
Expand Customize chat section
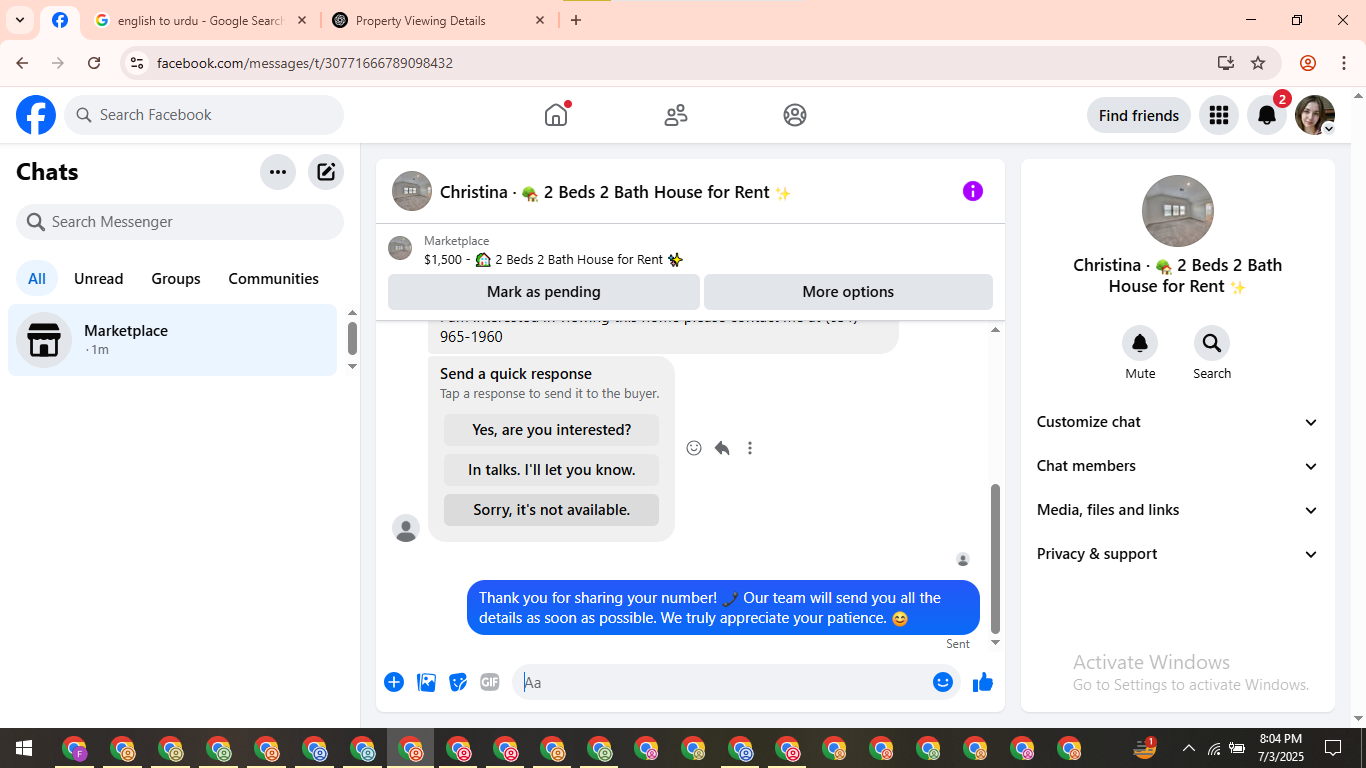pyautogui.click(x=1178, y=422)
